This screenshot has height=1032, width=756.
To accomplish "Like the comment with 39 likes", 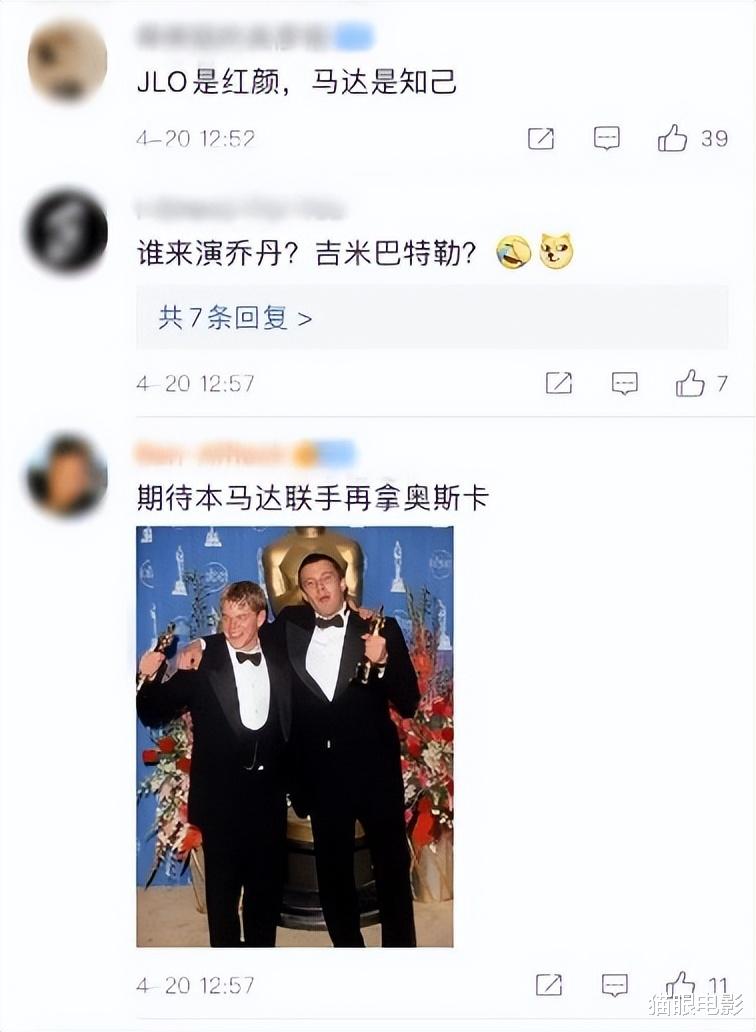I will click(672, 138).
